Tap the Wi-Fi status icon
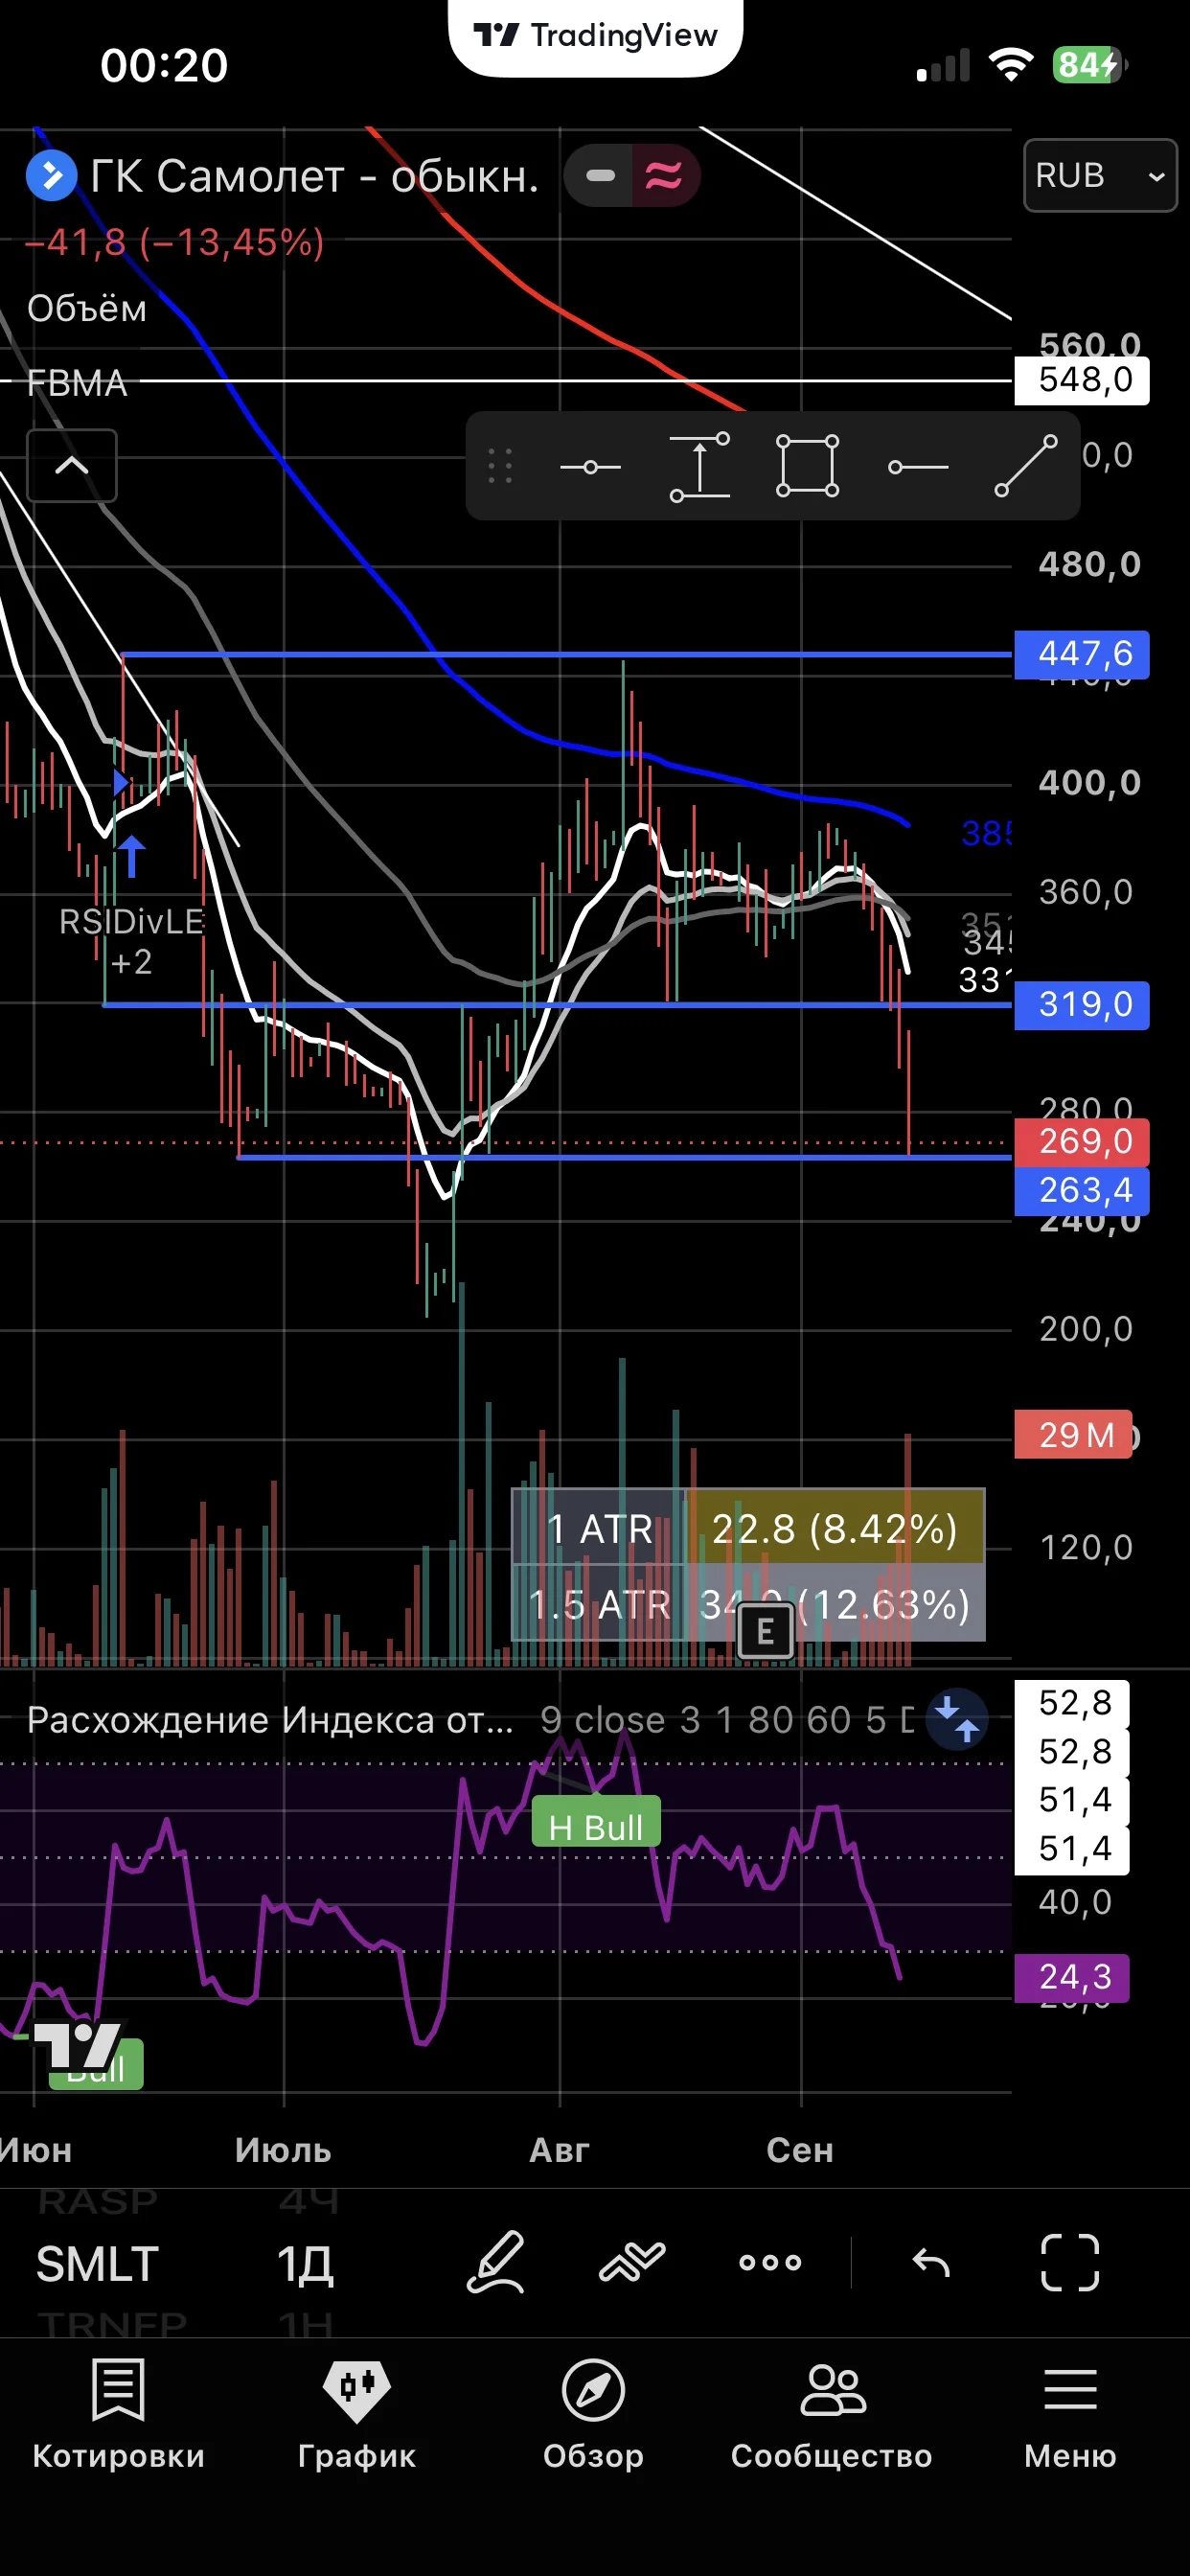This screenshot has height=2576, width=1190. [x=1011, y=65]
